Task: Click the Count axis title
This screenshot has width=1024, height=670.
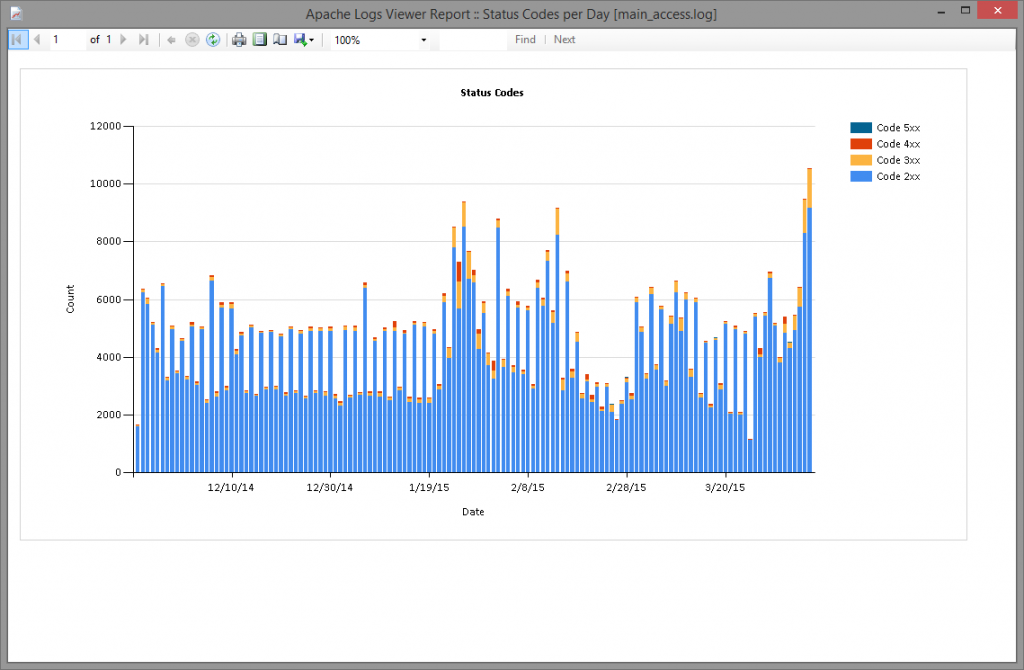Action: (70, 299)
